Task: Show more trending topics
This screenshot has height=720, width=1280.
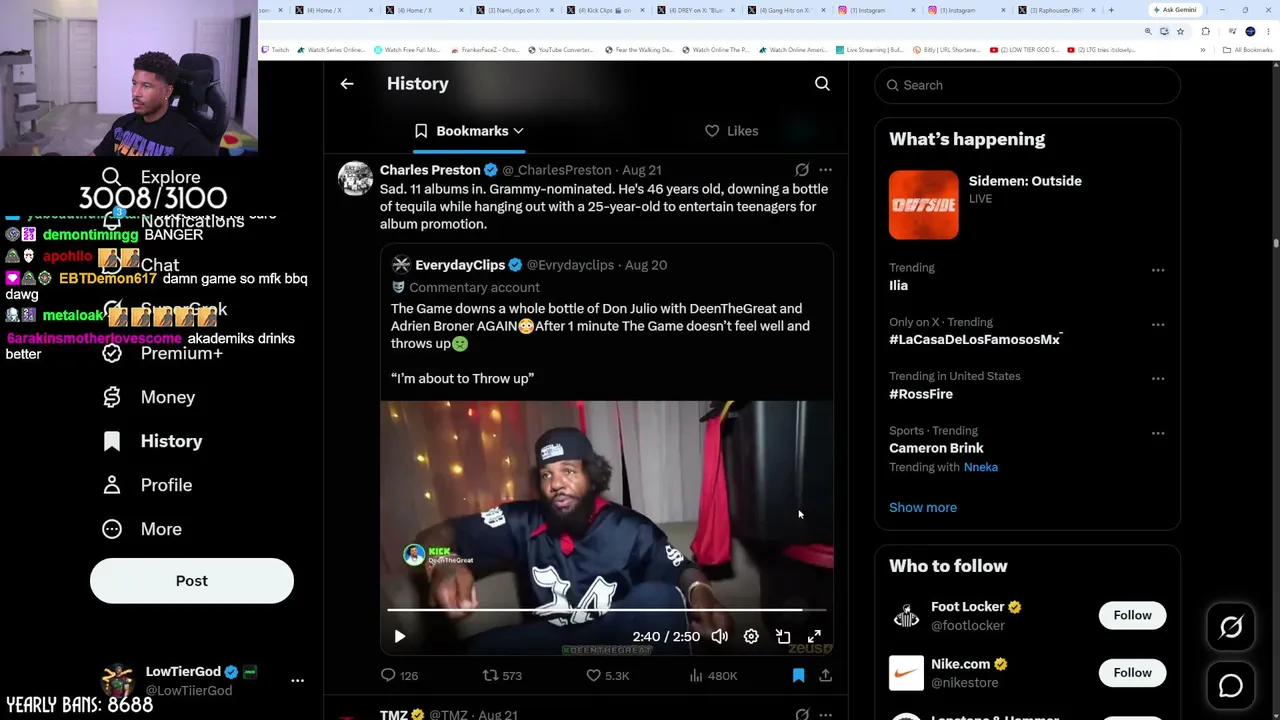Action: click(923, 507)
